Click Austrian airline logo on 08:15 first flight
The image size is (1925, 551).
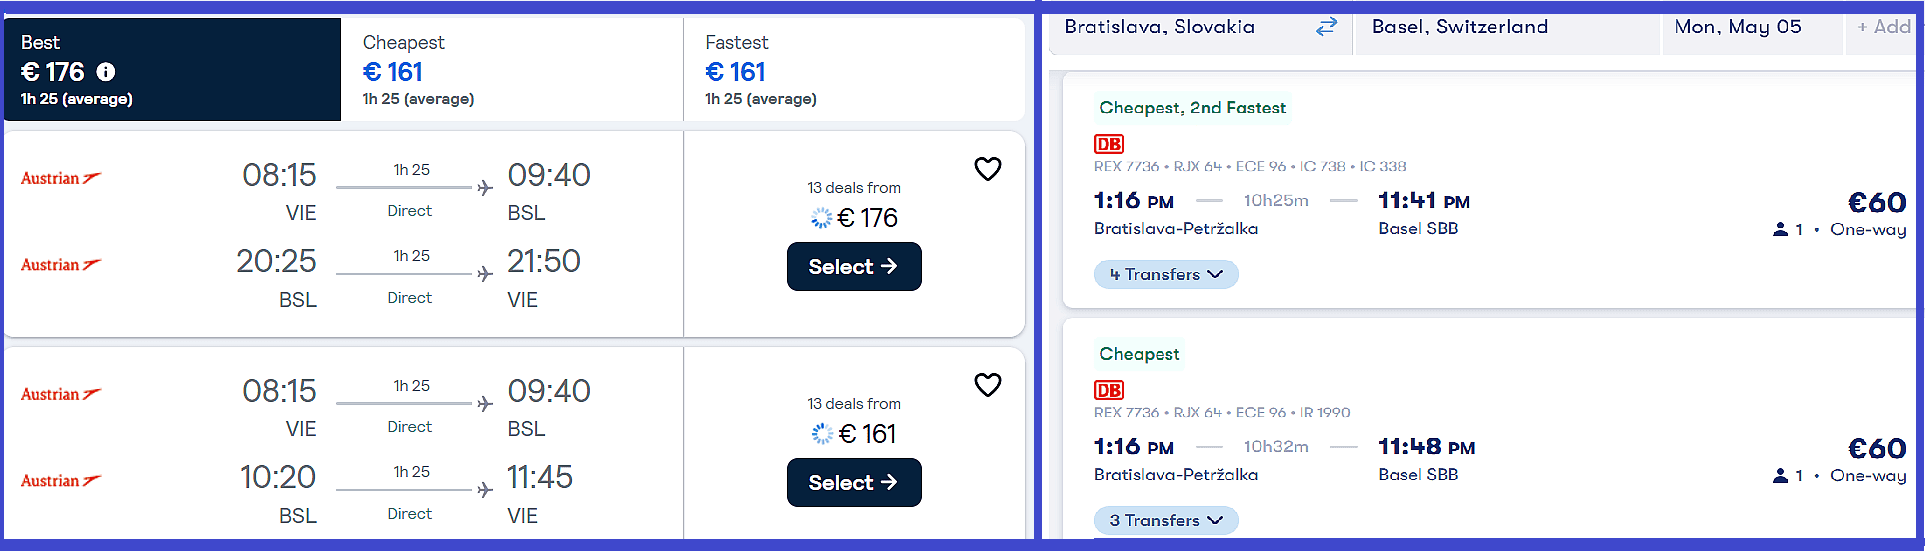pyautogui.click(x=61, y=178)
